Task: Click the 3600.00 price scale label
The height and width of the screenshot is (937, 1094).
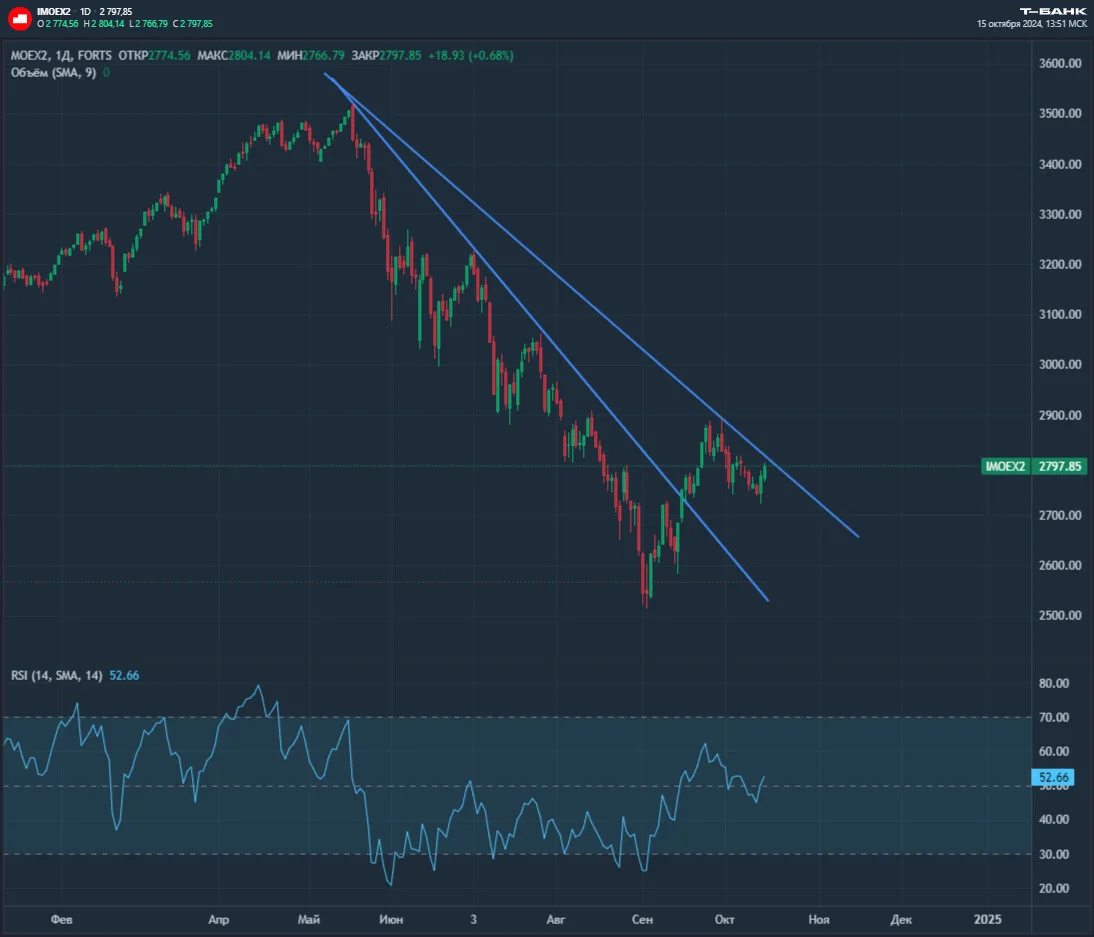Action: (1060, 63)
